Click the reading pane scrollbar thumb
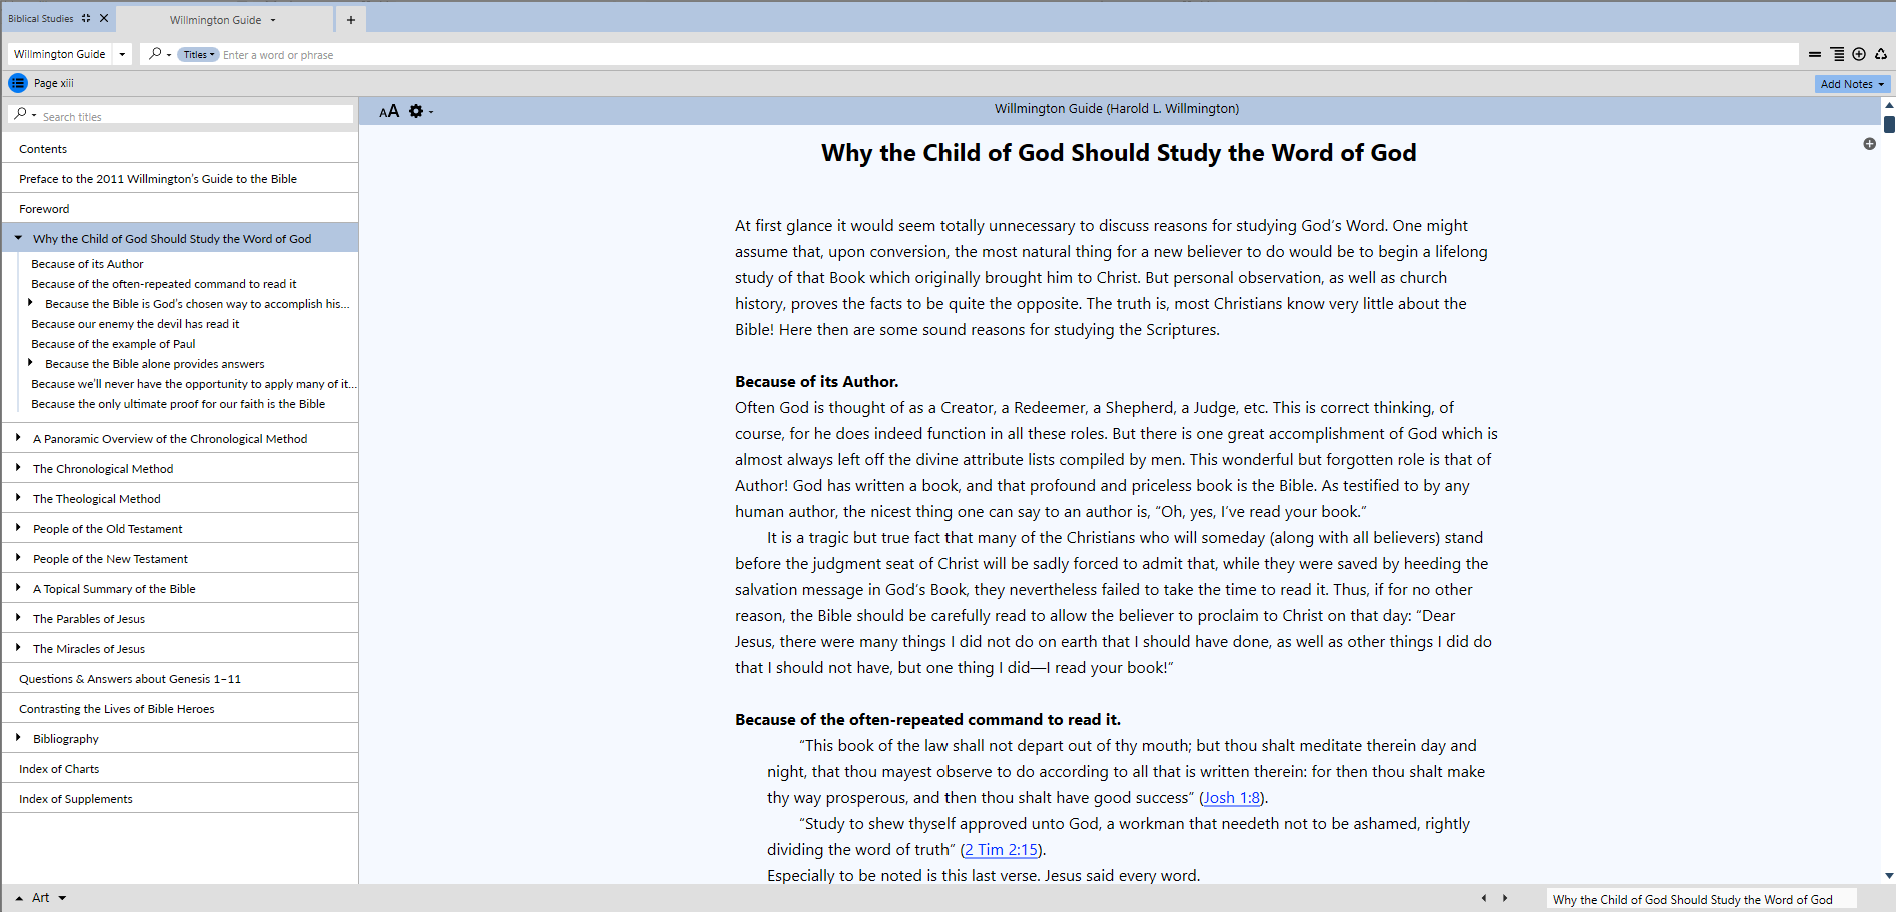 [x=1889, y=124]
